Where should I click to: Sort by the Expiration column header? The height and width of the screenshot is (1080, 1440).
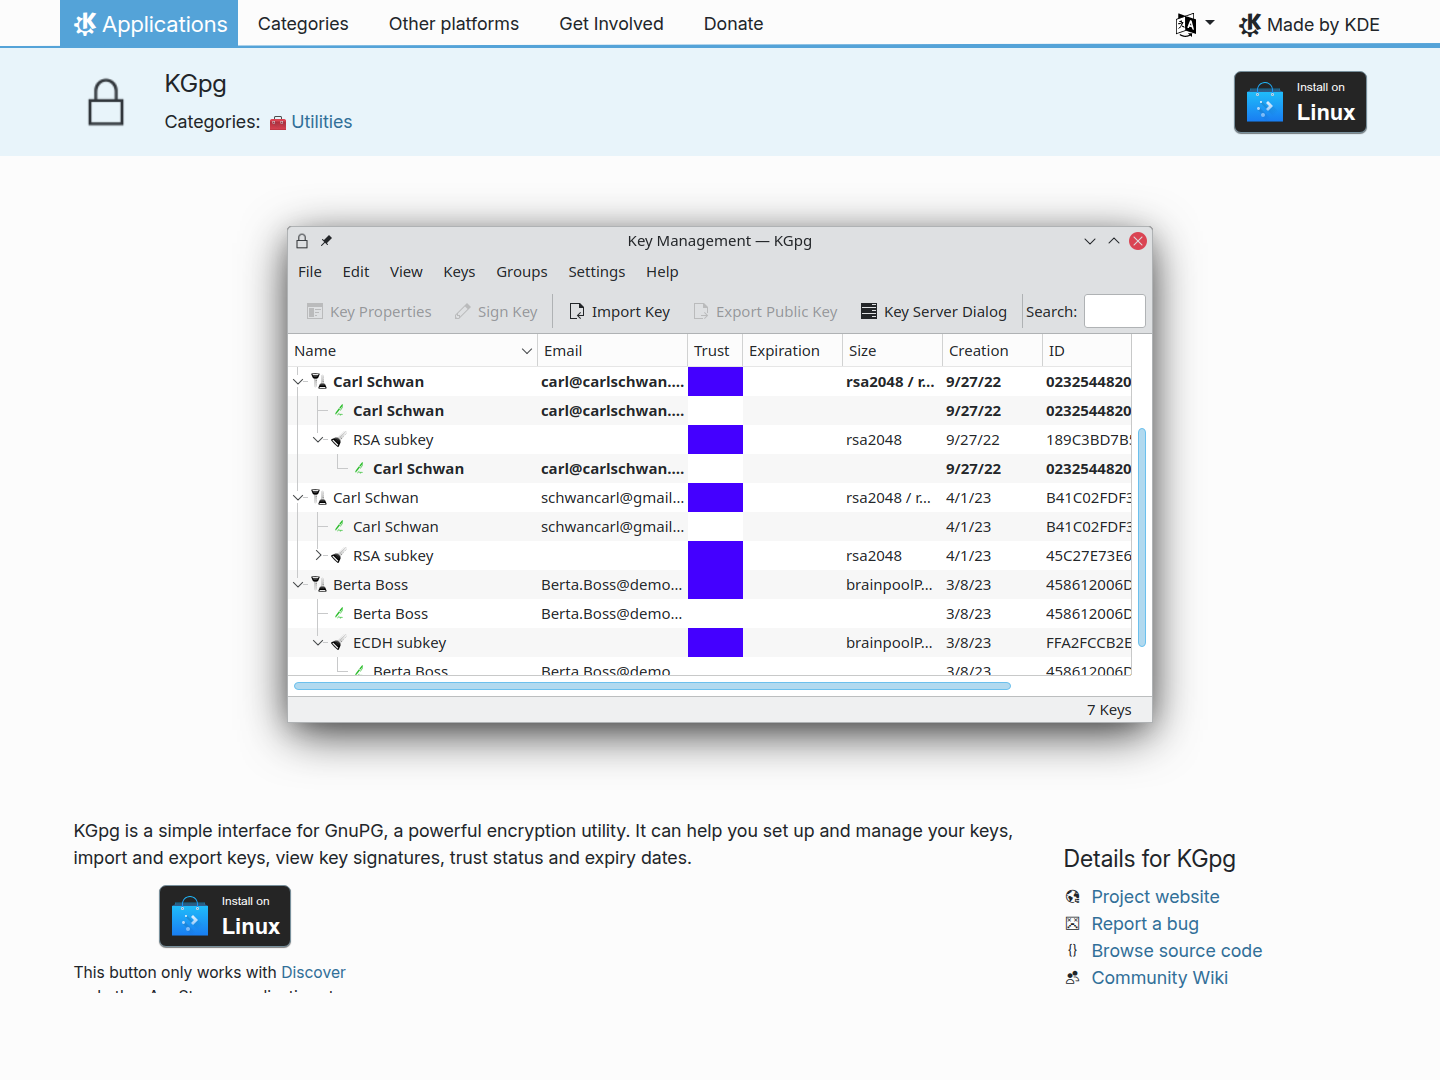coord(793,351)
